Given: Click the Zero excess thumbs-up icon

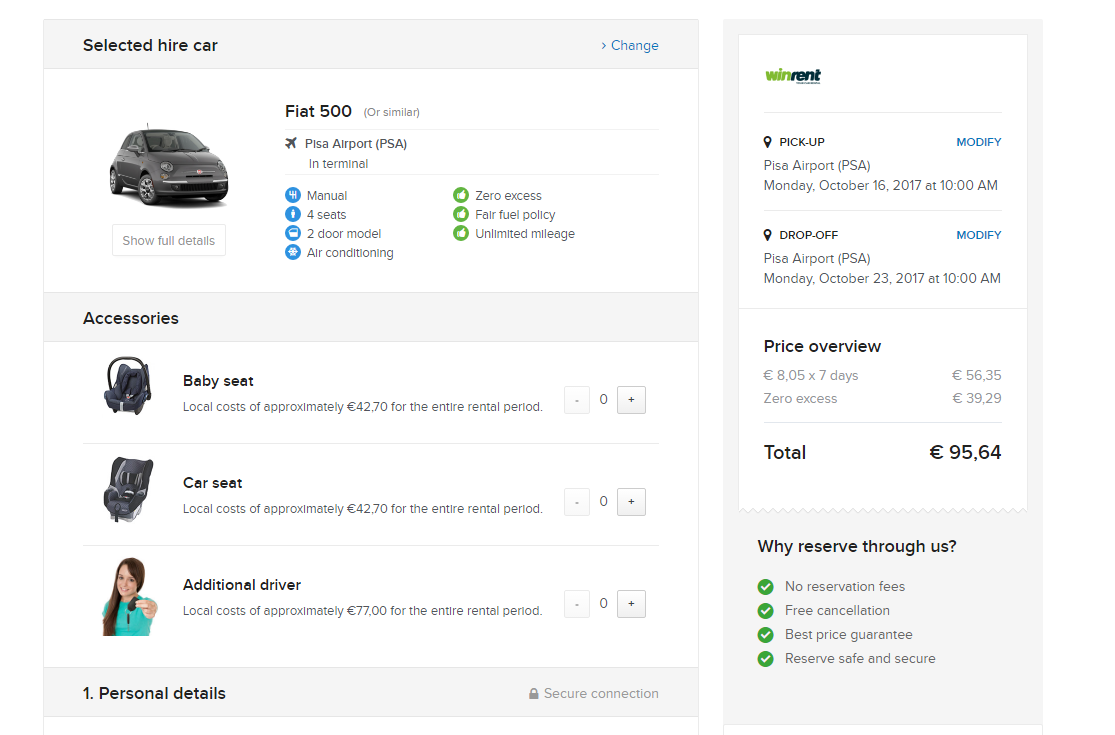Looking at the screenshot, I should 461,195.
